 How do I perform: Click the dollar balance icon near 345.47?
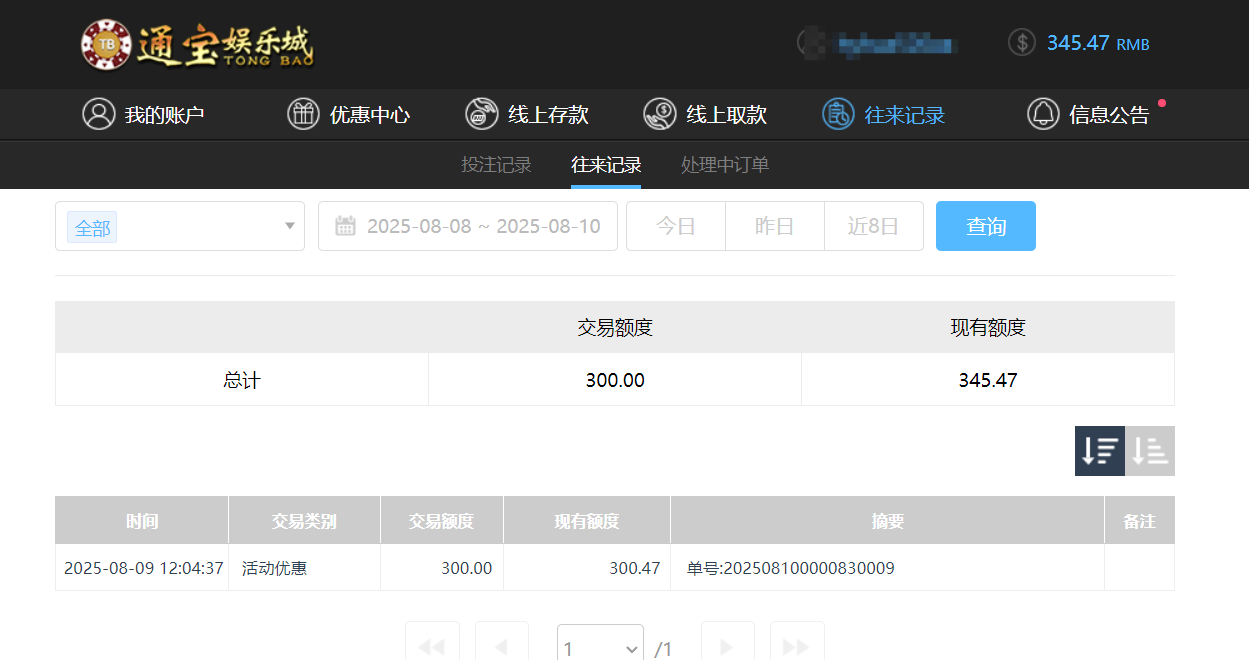[x=1021, y=43]
